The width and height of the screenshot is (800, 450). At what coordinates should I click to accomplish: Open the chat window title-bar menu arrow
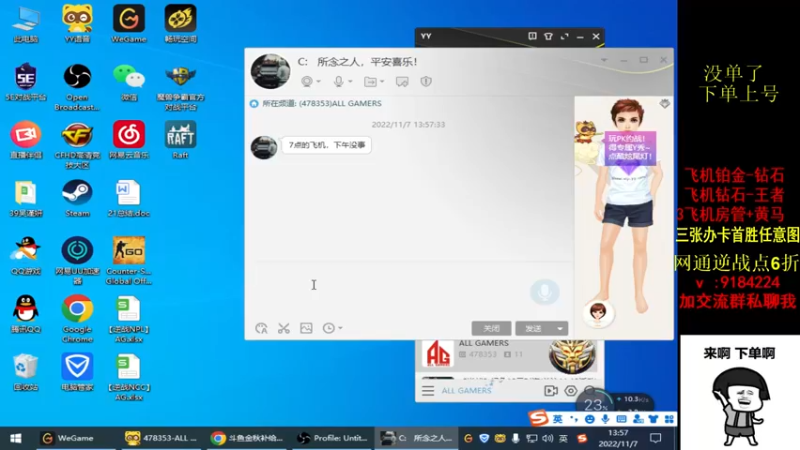coord(604,60)
